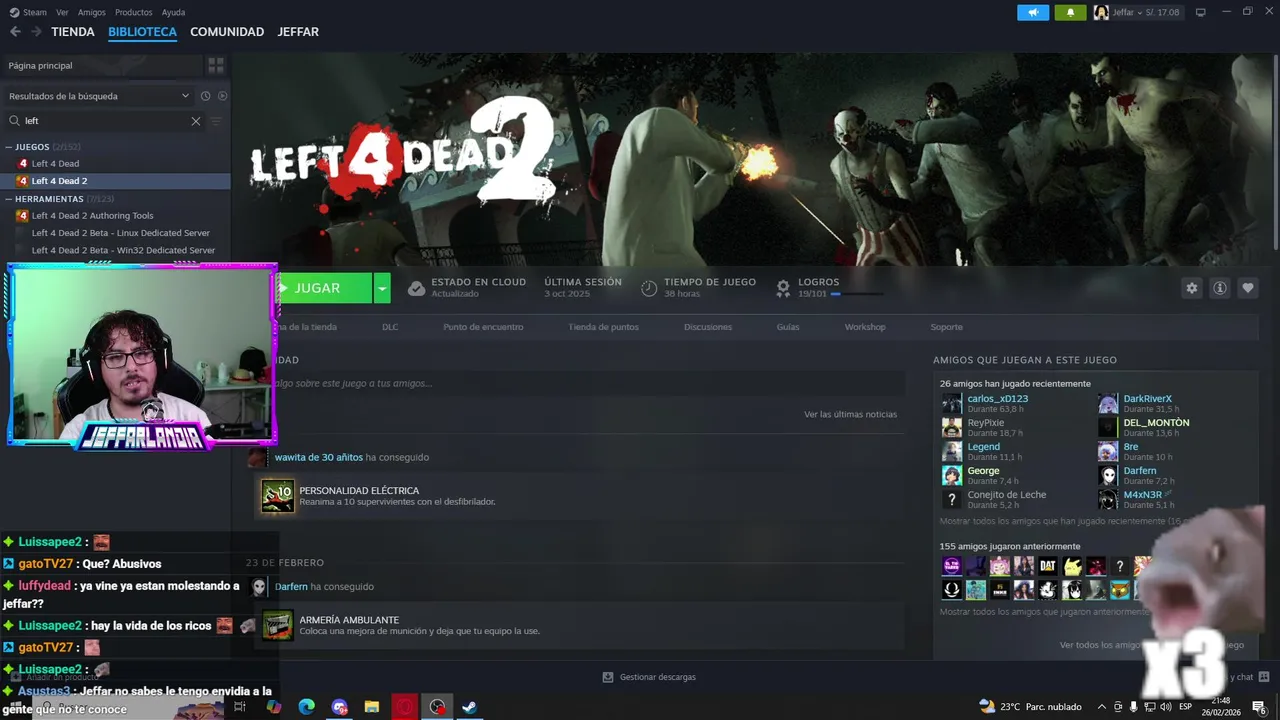This screenshot has width=1280, height=720.
Task: Show ready-to-play games only icon
Action: [x=222, y=96]
